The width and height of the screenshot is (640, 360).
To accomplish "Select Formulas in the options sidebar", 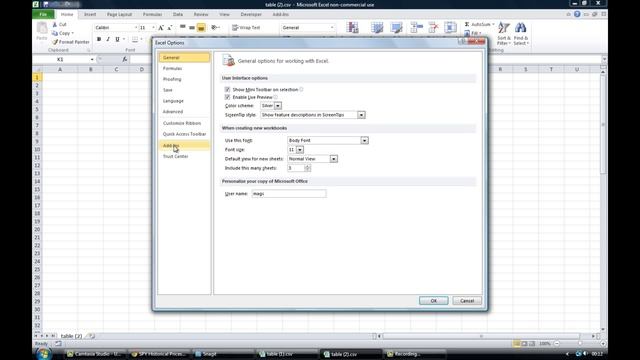I will [184, 69].
